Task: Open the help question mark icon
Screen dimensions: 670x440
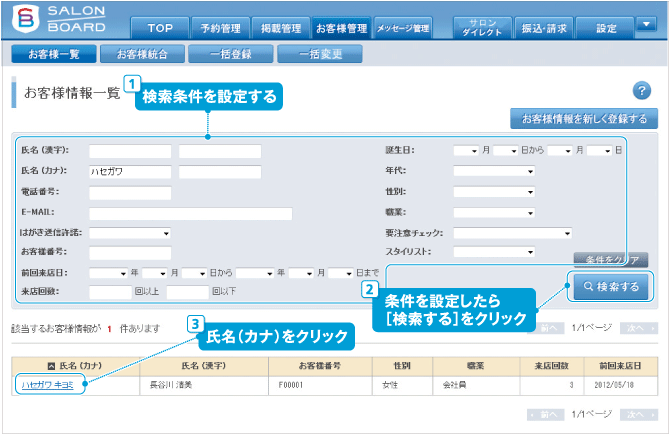Action: pyautogui.click(x=642, y=91)
